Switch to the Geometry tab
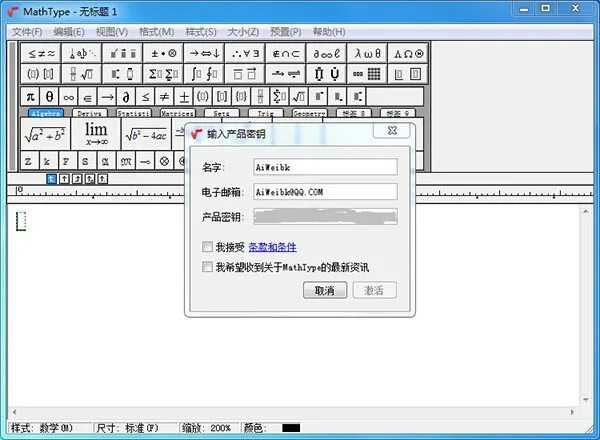This screenshot has width=600, height=440. 310,113
